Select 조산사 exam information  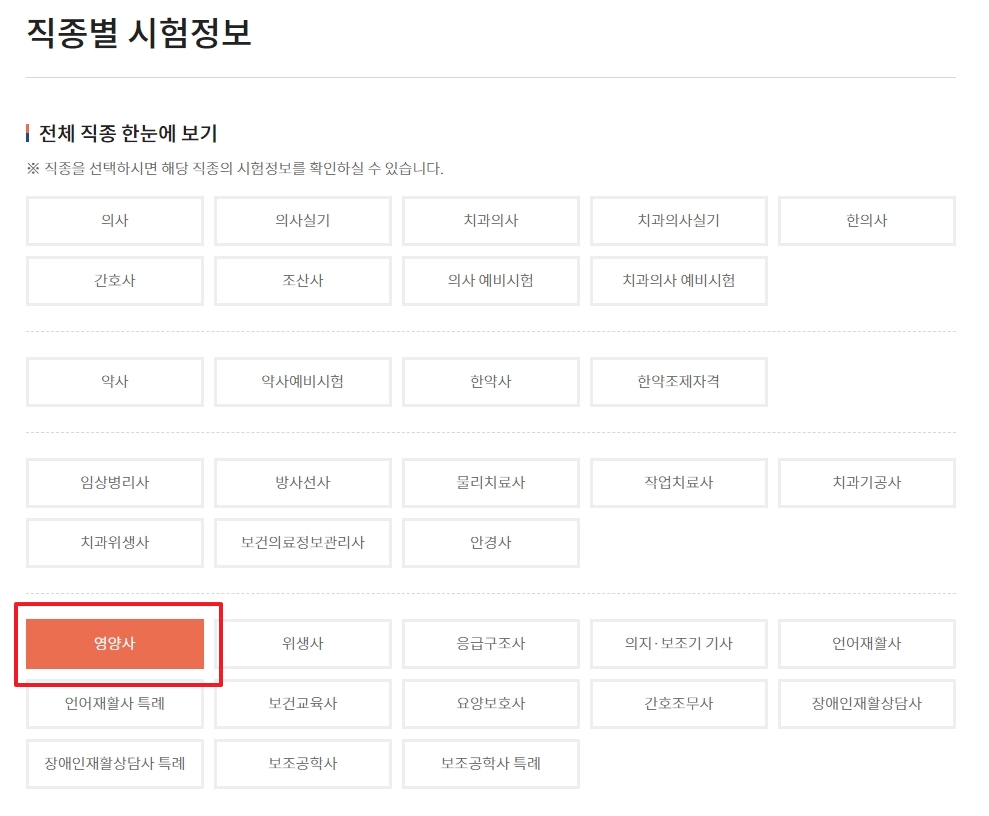click(302, 281)
